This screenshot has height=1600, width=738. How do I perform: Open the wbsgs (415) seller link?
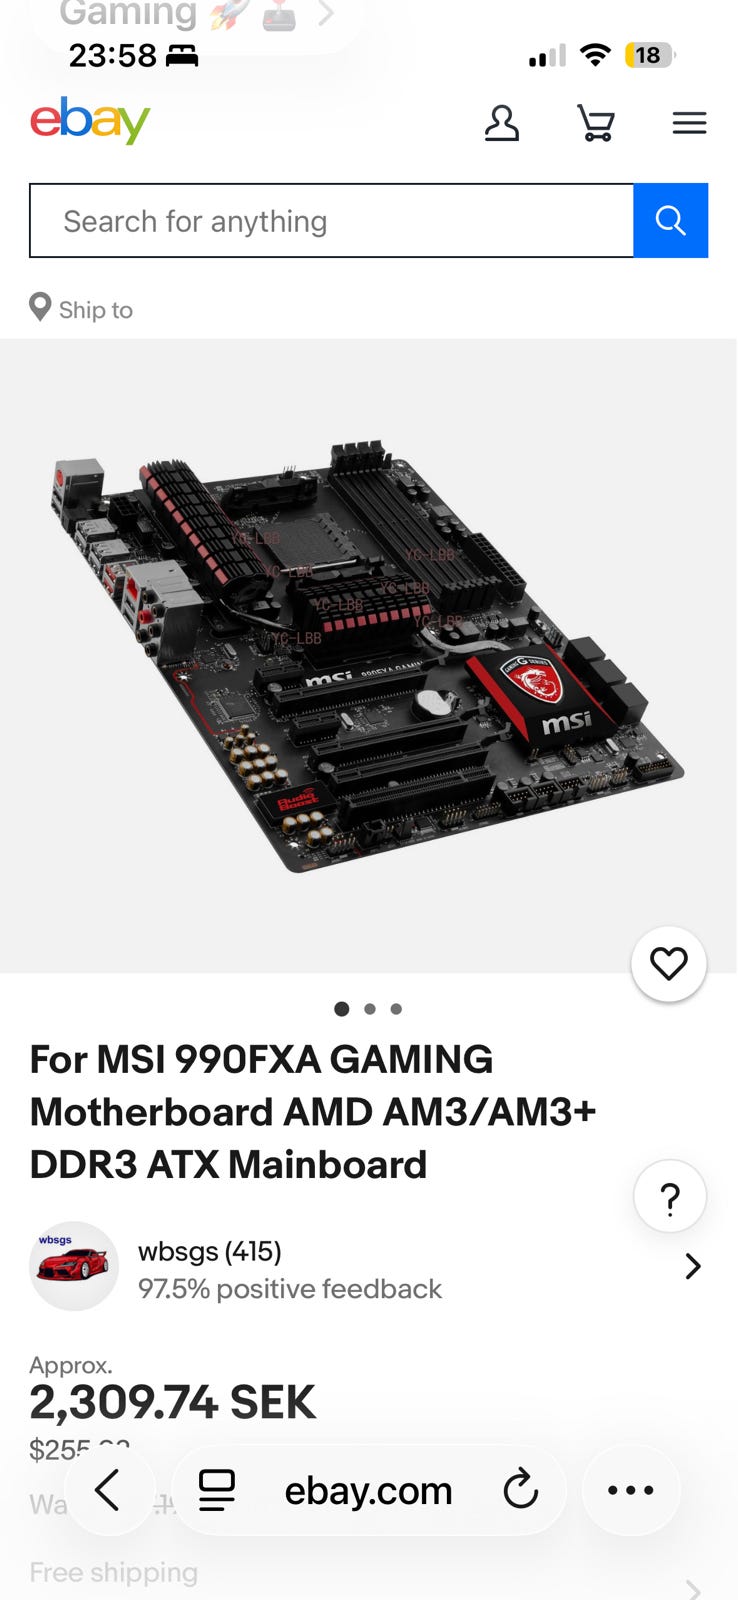[210, 1251]
